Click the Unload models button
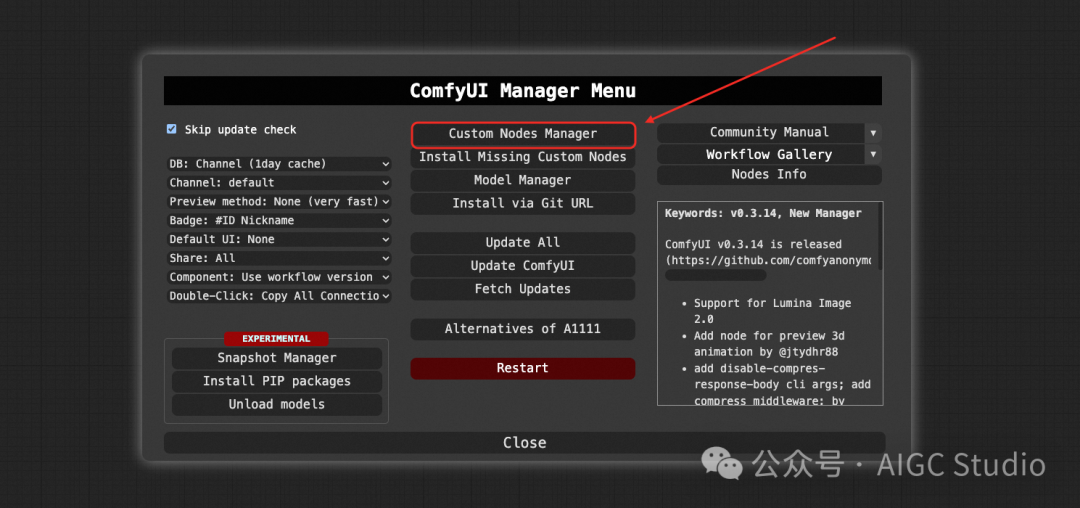Viewport: 1080px width, 508px height. click(x=277, y=405)
